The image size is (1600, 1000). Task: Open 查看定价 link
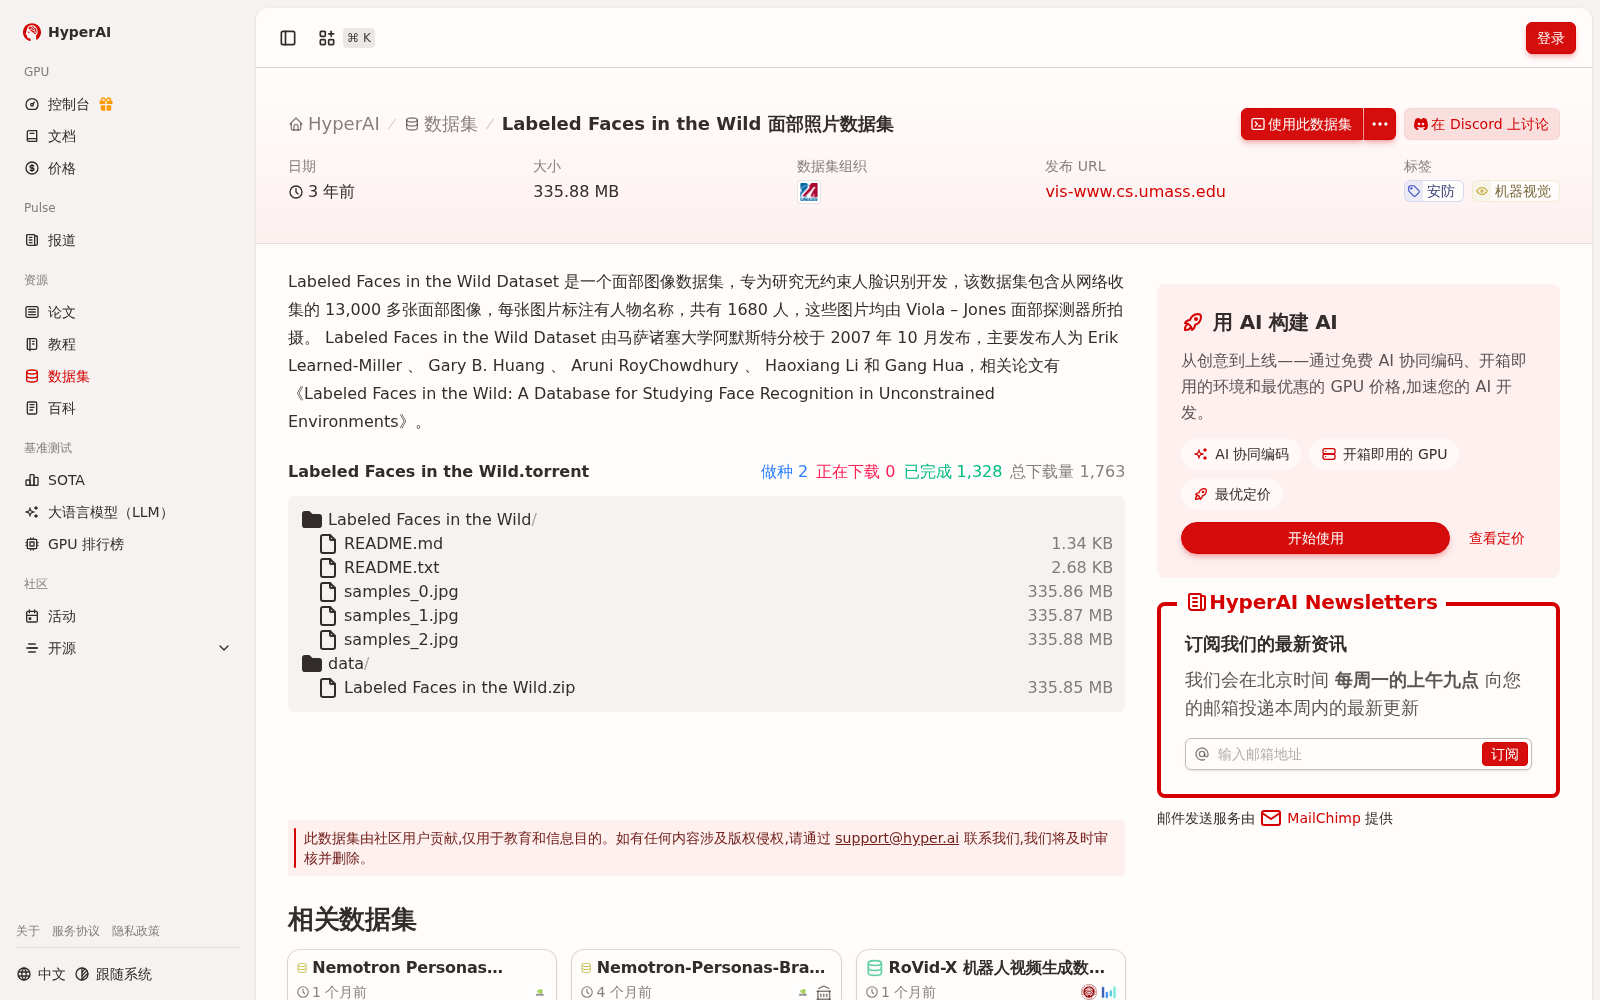point(1496,538)
